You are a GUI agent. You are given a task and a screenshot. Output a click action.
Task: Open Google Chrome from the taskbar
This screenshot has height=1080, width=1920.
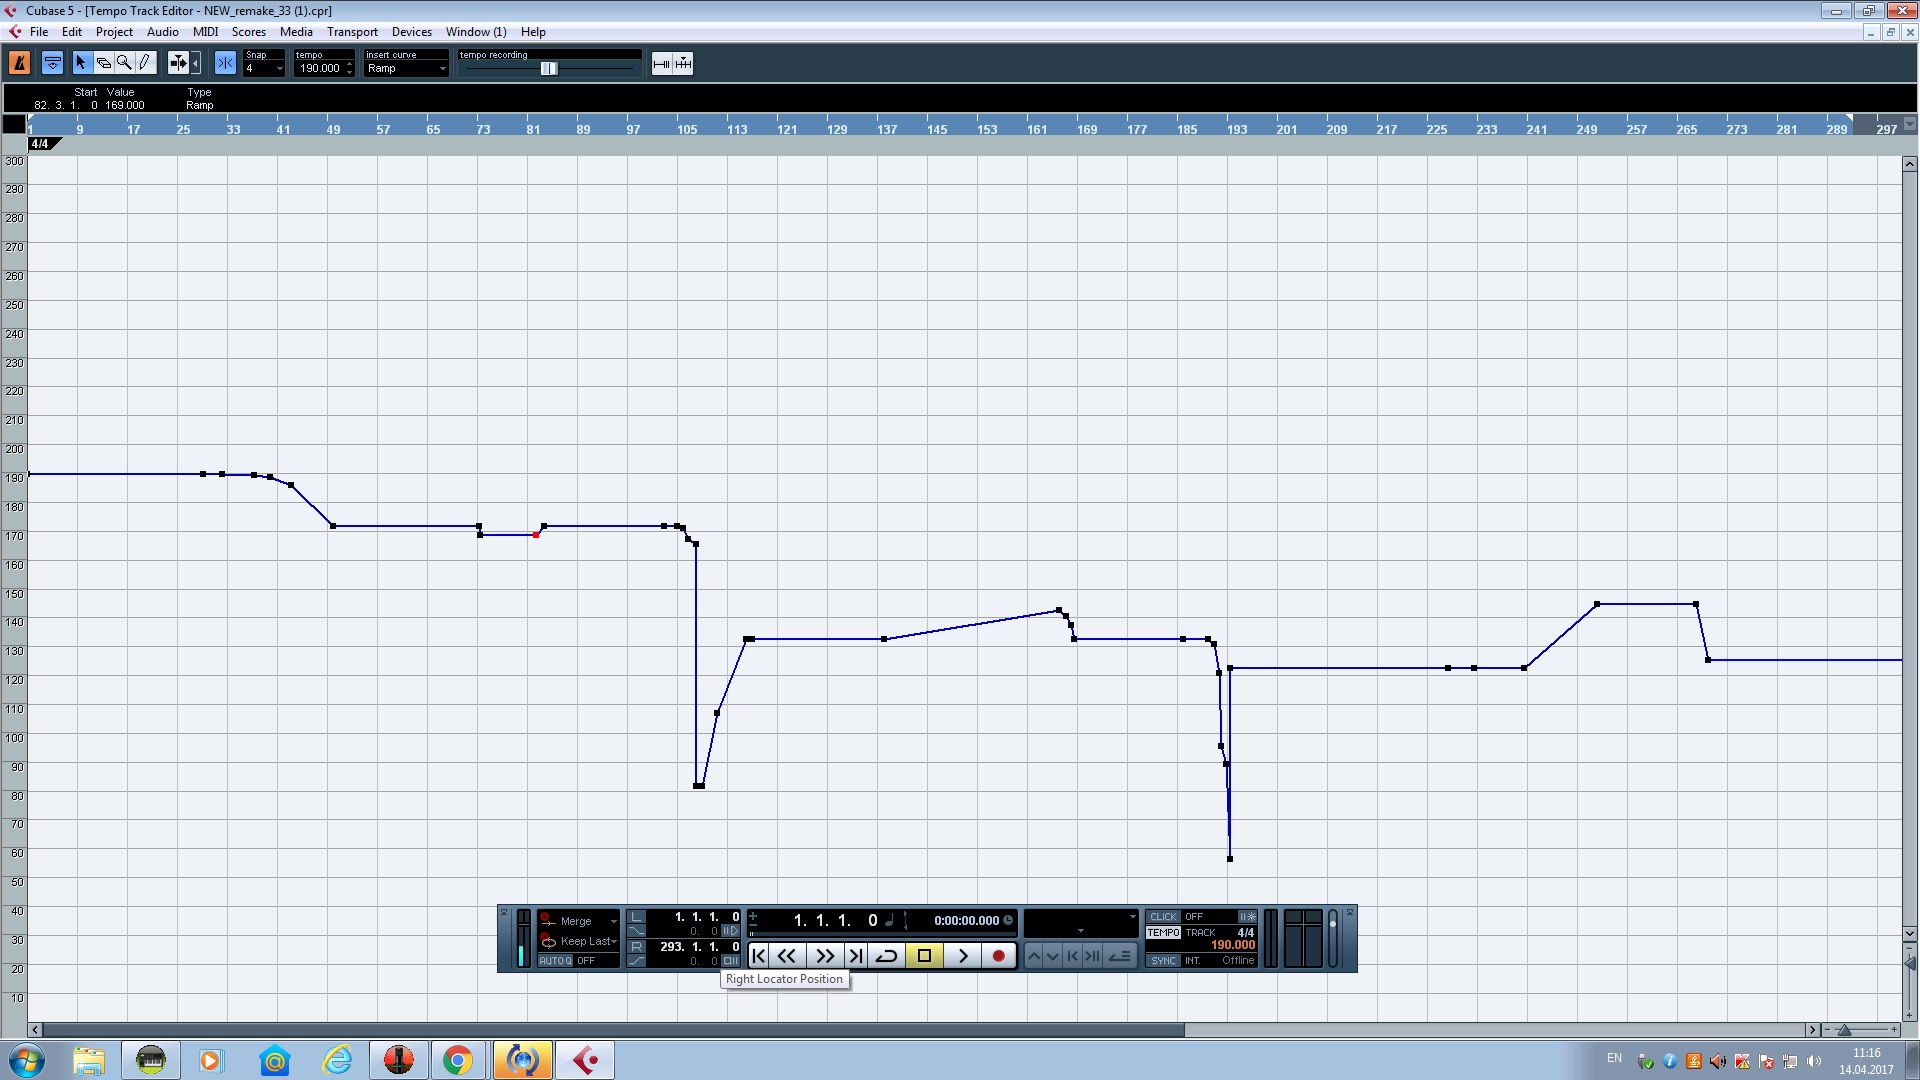[x=458, y=1060]
